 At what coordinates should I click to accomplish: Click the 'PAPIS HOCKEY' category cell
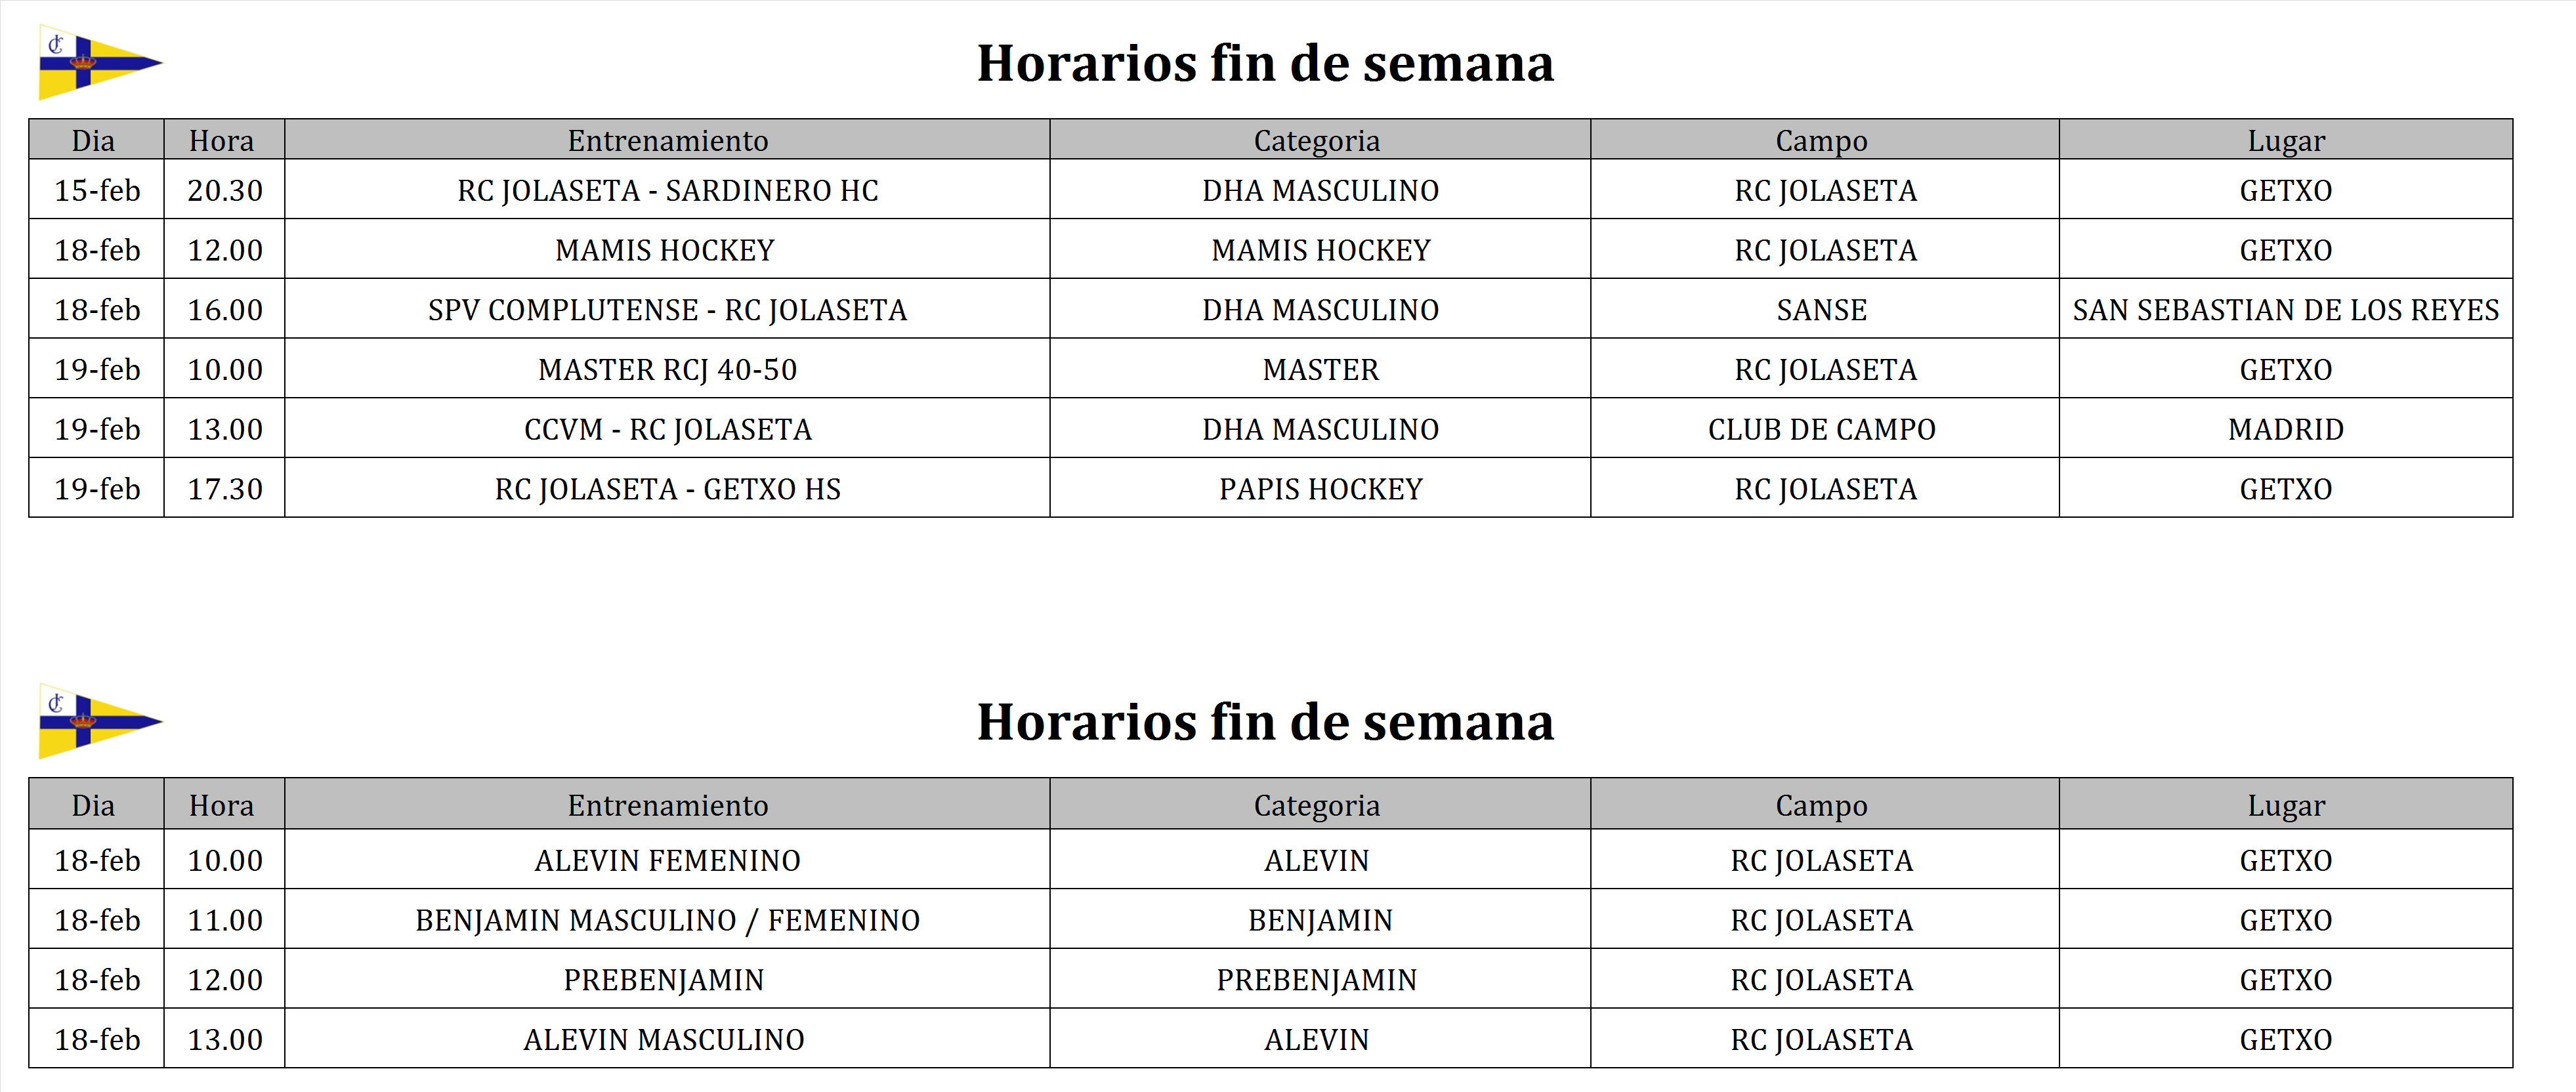pos(1320,489)
